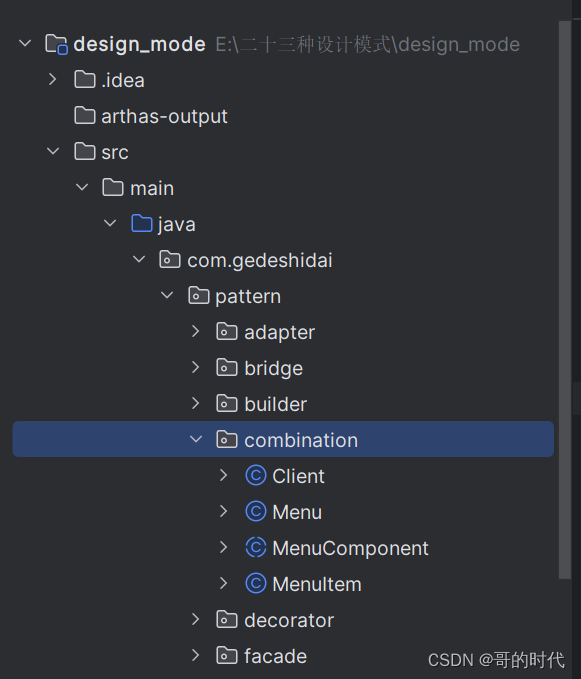Select the facade package

[x=275, y=656]
